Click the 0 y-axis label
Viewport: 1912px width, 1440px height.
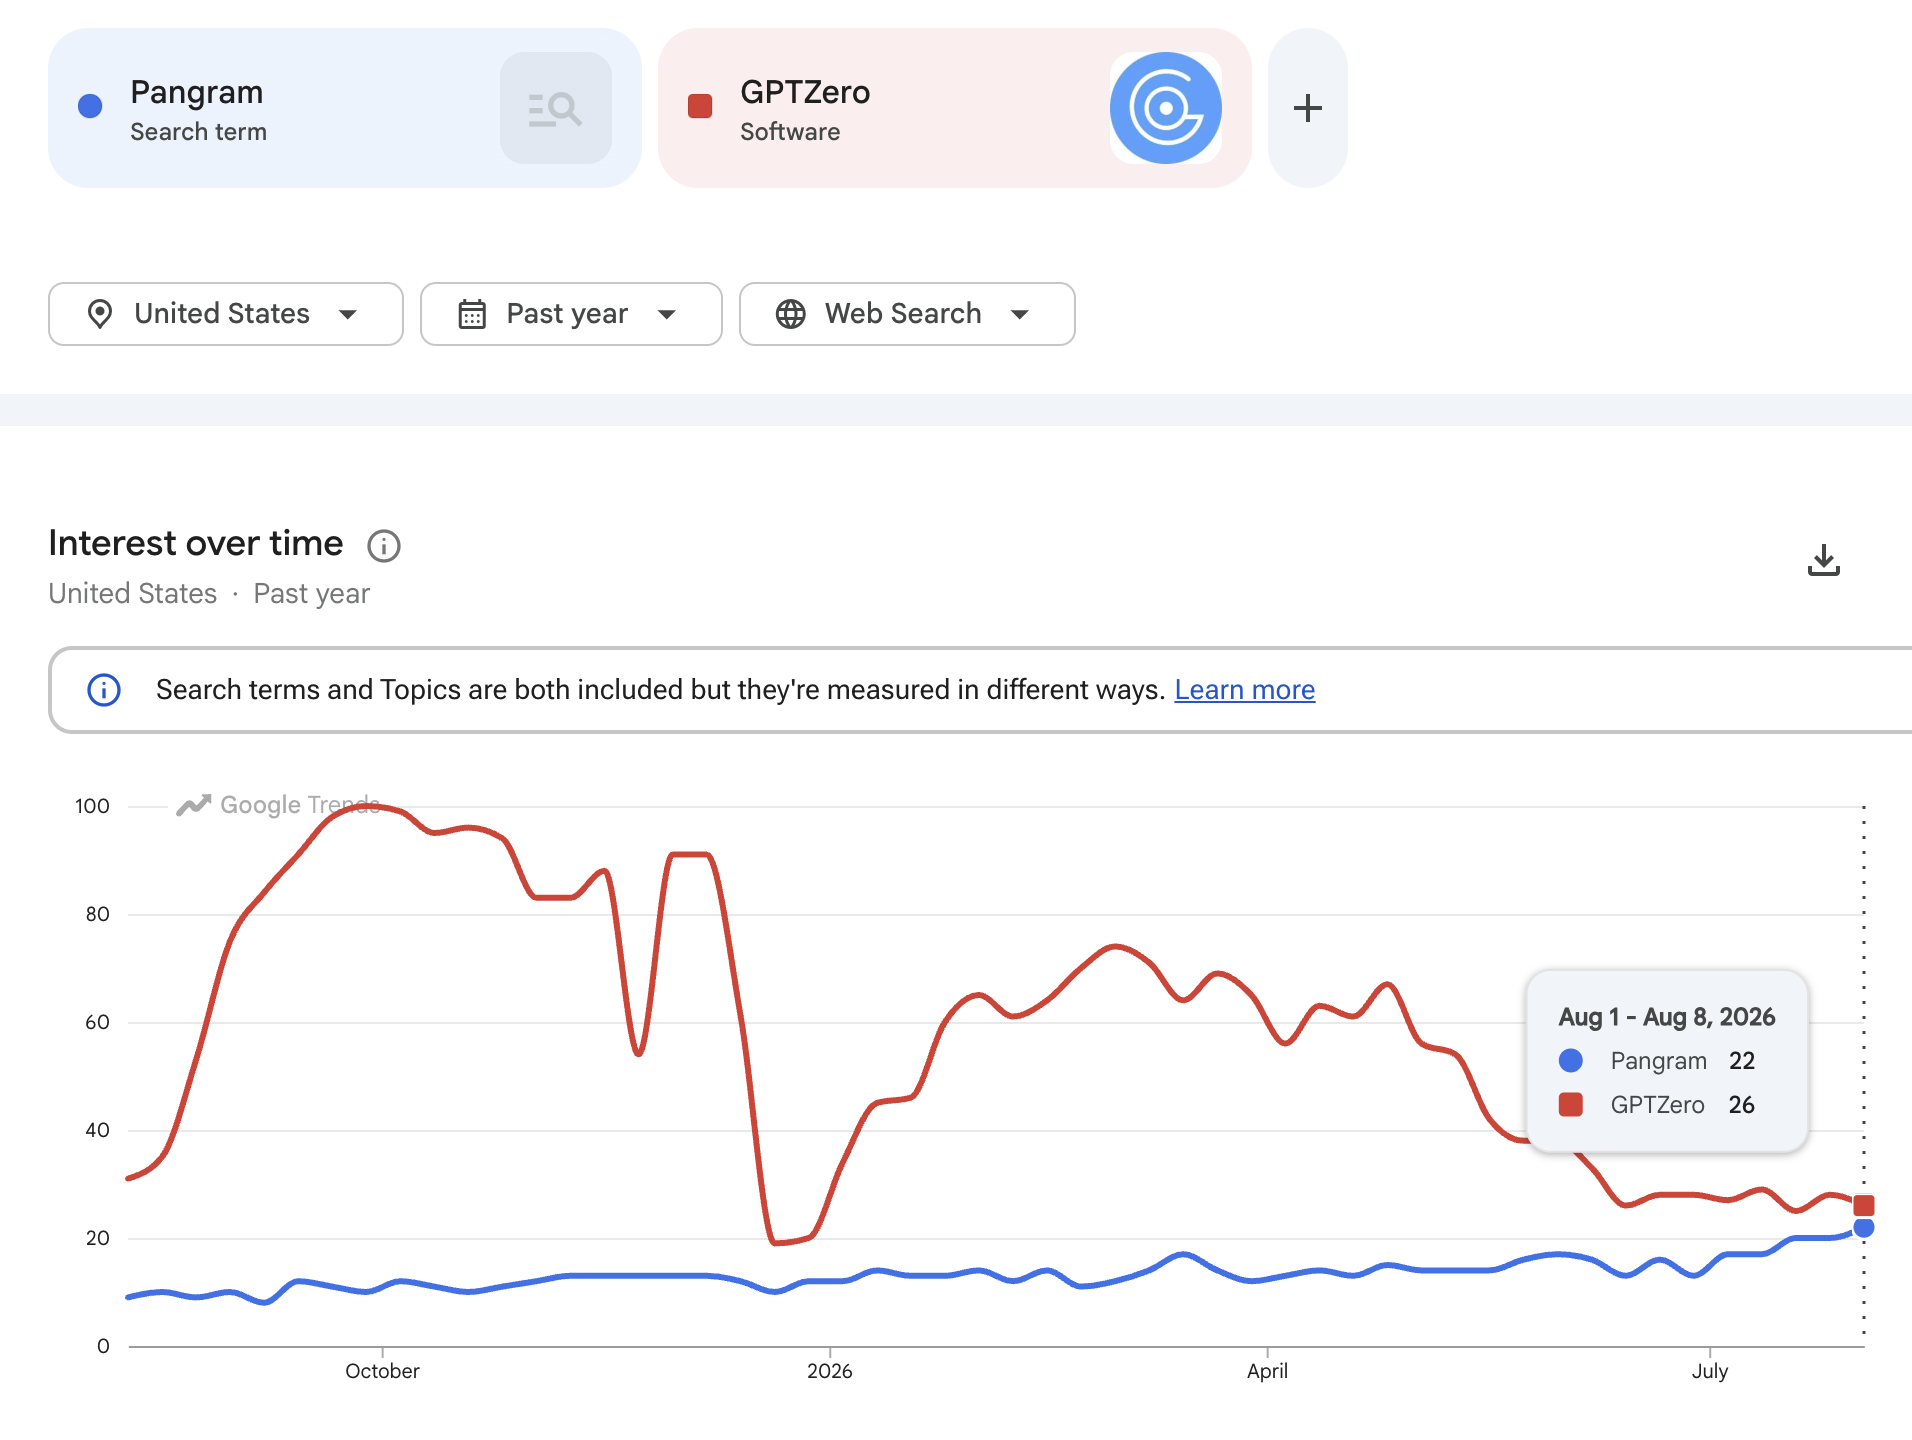point(103,1346)
